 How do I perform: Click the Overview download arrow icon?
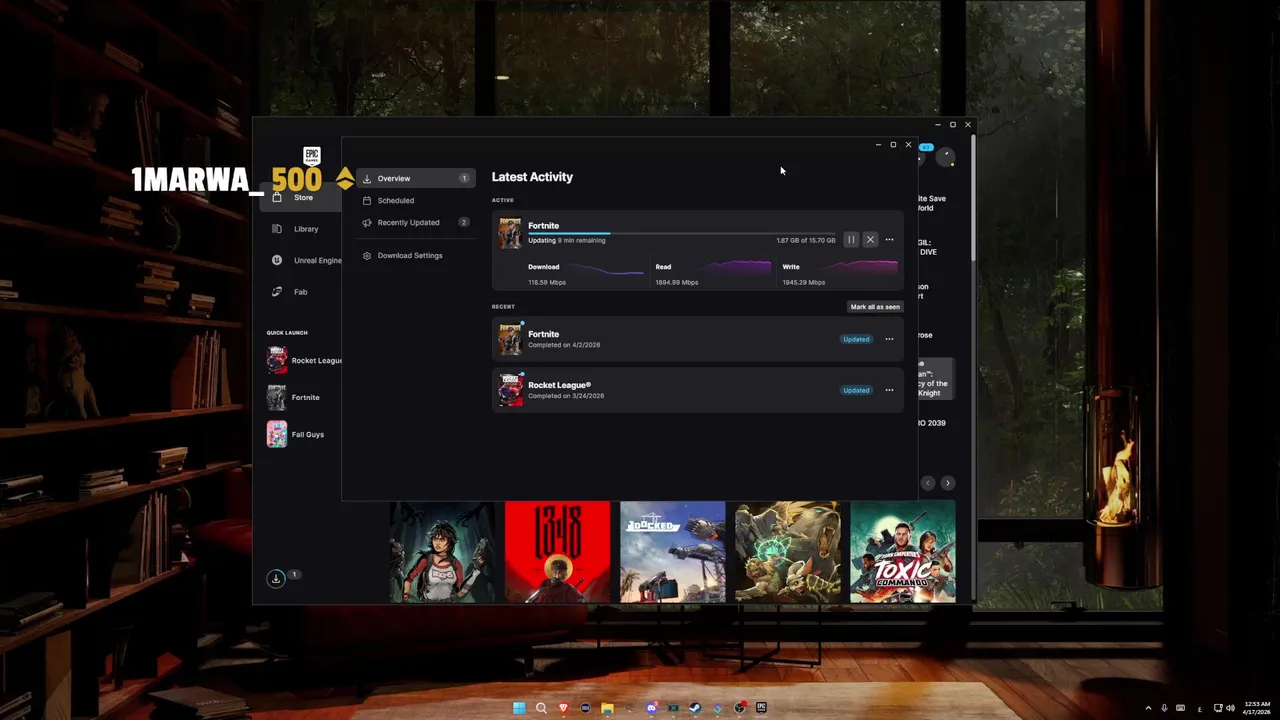click(367, 179)
